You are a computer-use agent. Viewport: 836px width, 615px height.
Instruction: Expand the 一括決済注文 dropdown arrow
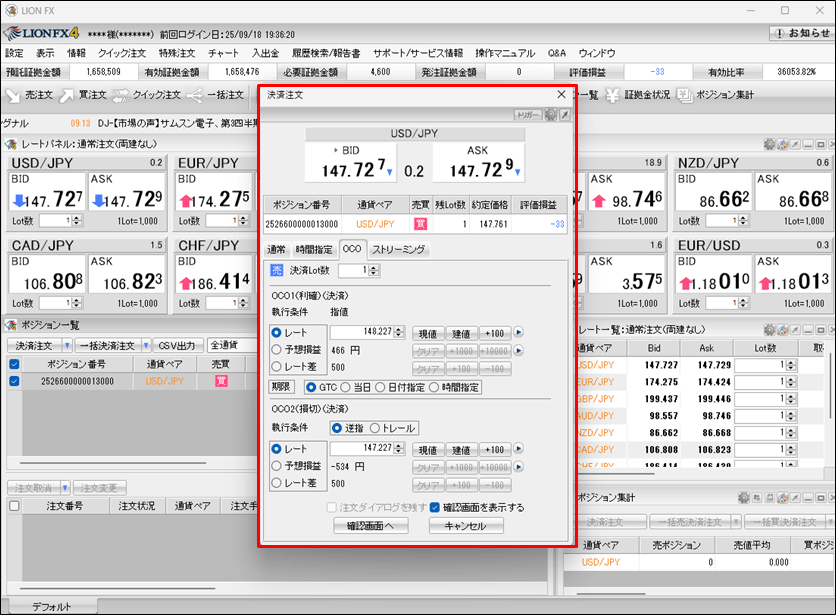pyautogui.click(x=146, y=345)
